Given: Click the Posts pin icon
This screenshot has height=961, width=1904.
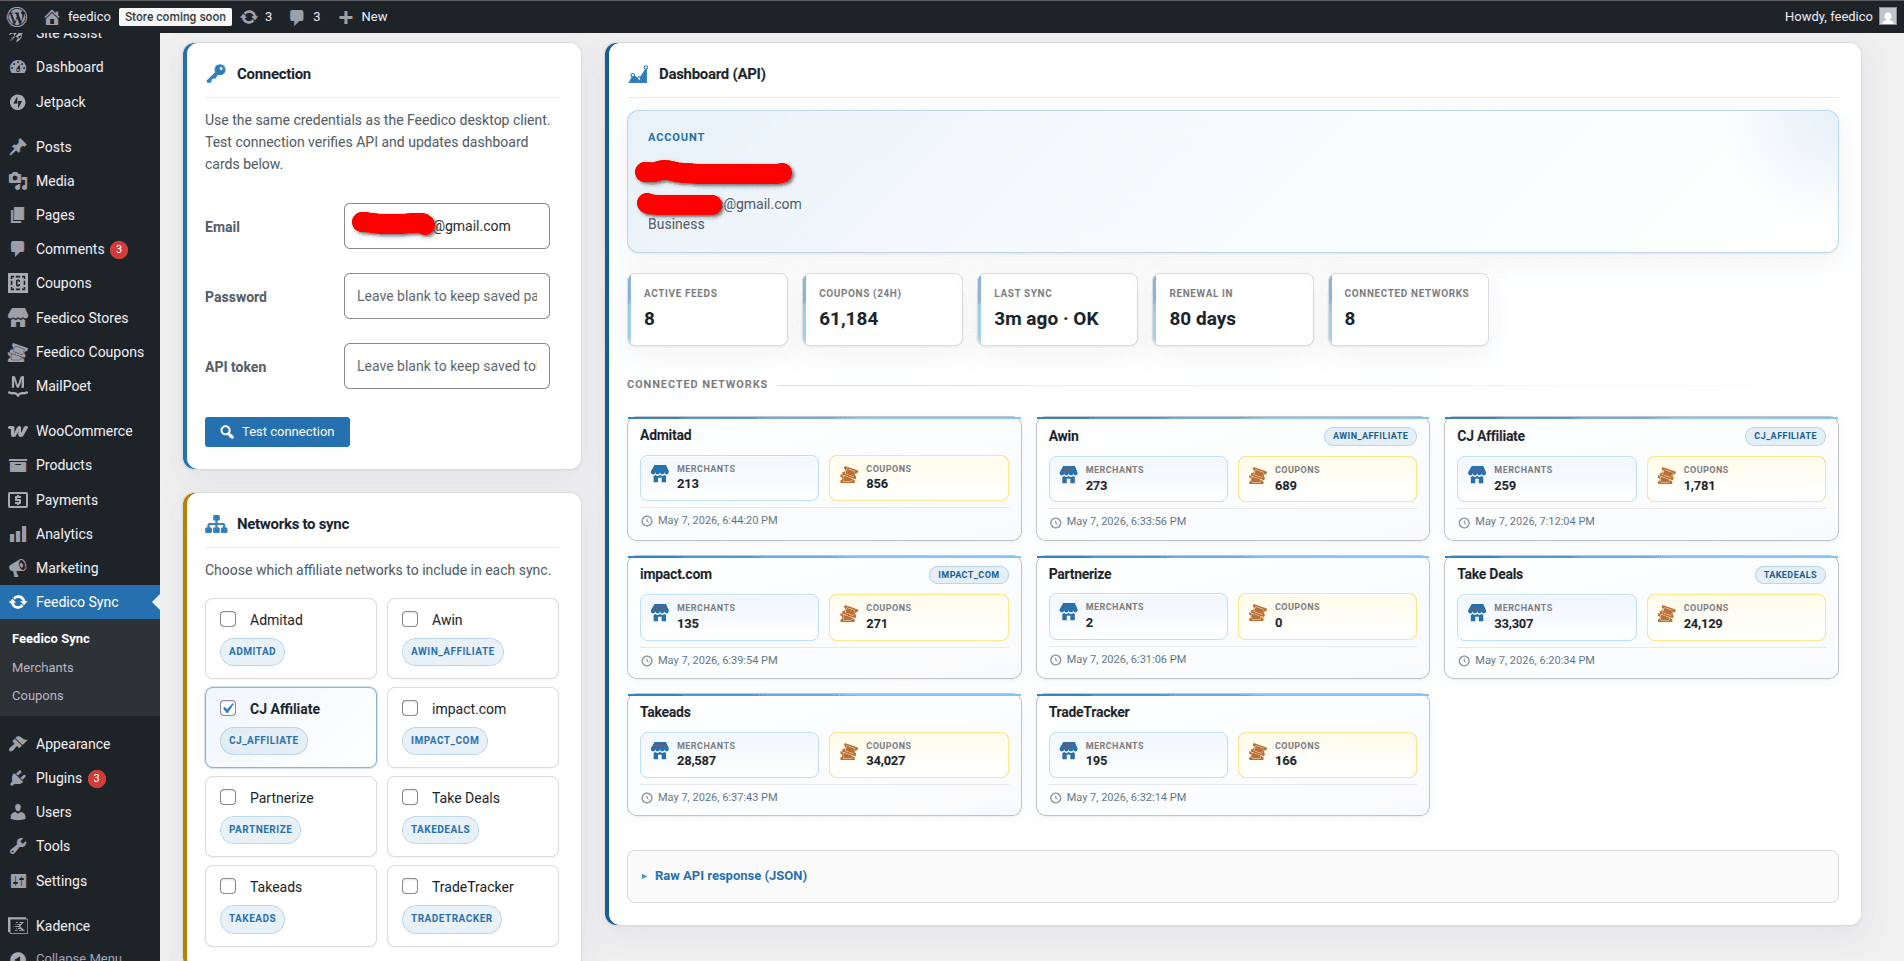Looking at the screenshot, I should [18, 147].
